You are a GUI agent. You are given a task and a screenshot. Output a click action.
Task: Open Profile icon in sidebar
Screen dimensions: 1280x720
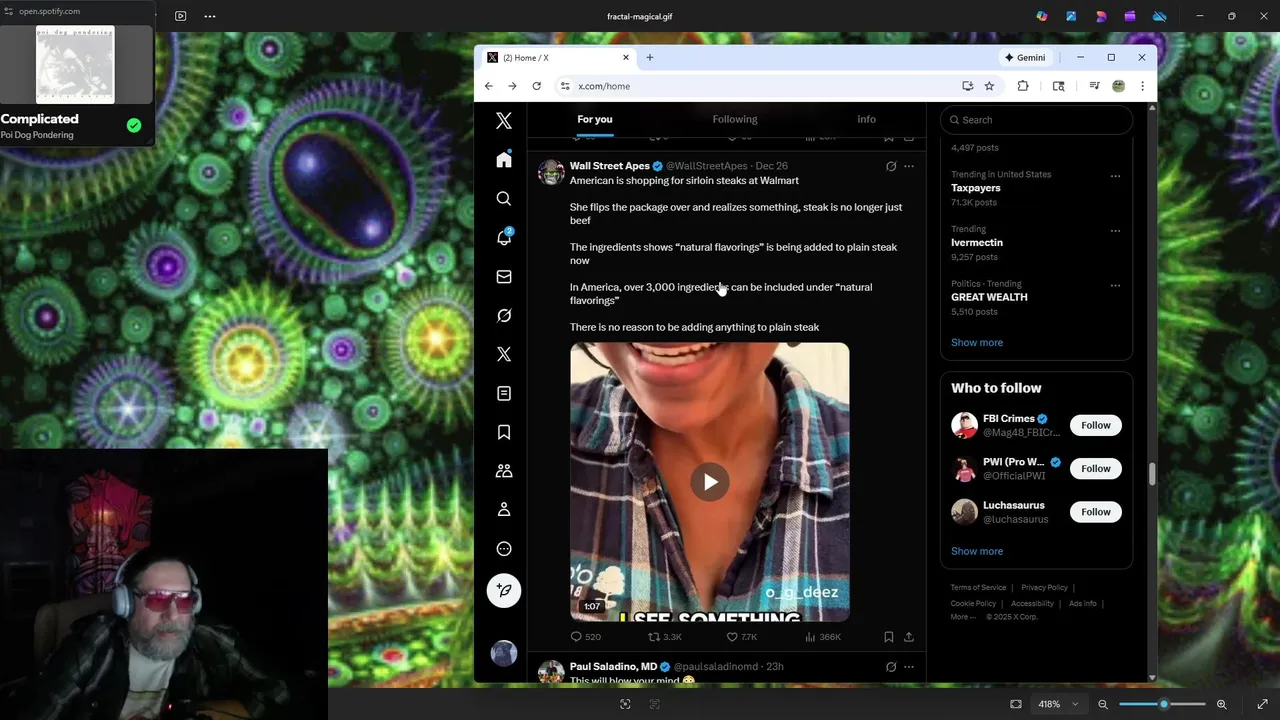pos(504,510)
